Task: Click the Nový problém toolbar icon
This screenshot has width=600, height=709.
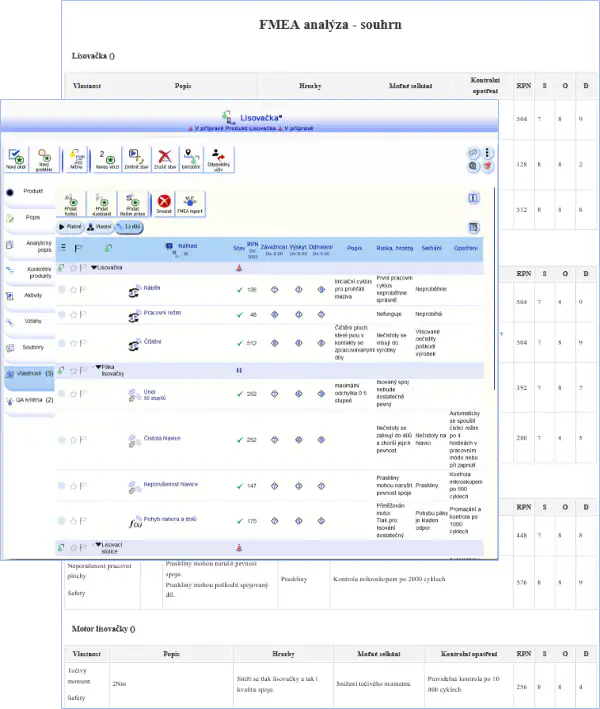Action: point(45,158)
